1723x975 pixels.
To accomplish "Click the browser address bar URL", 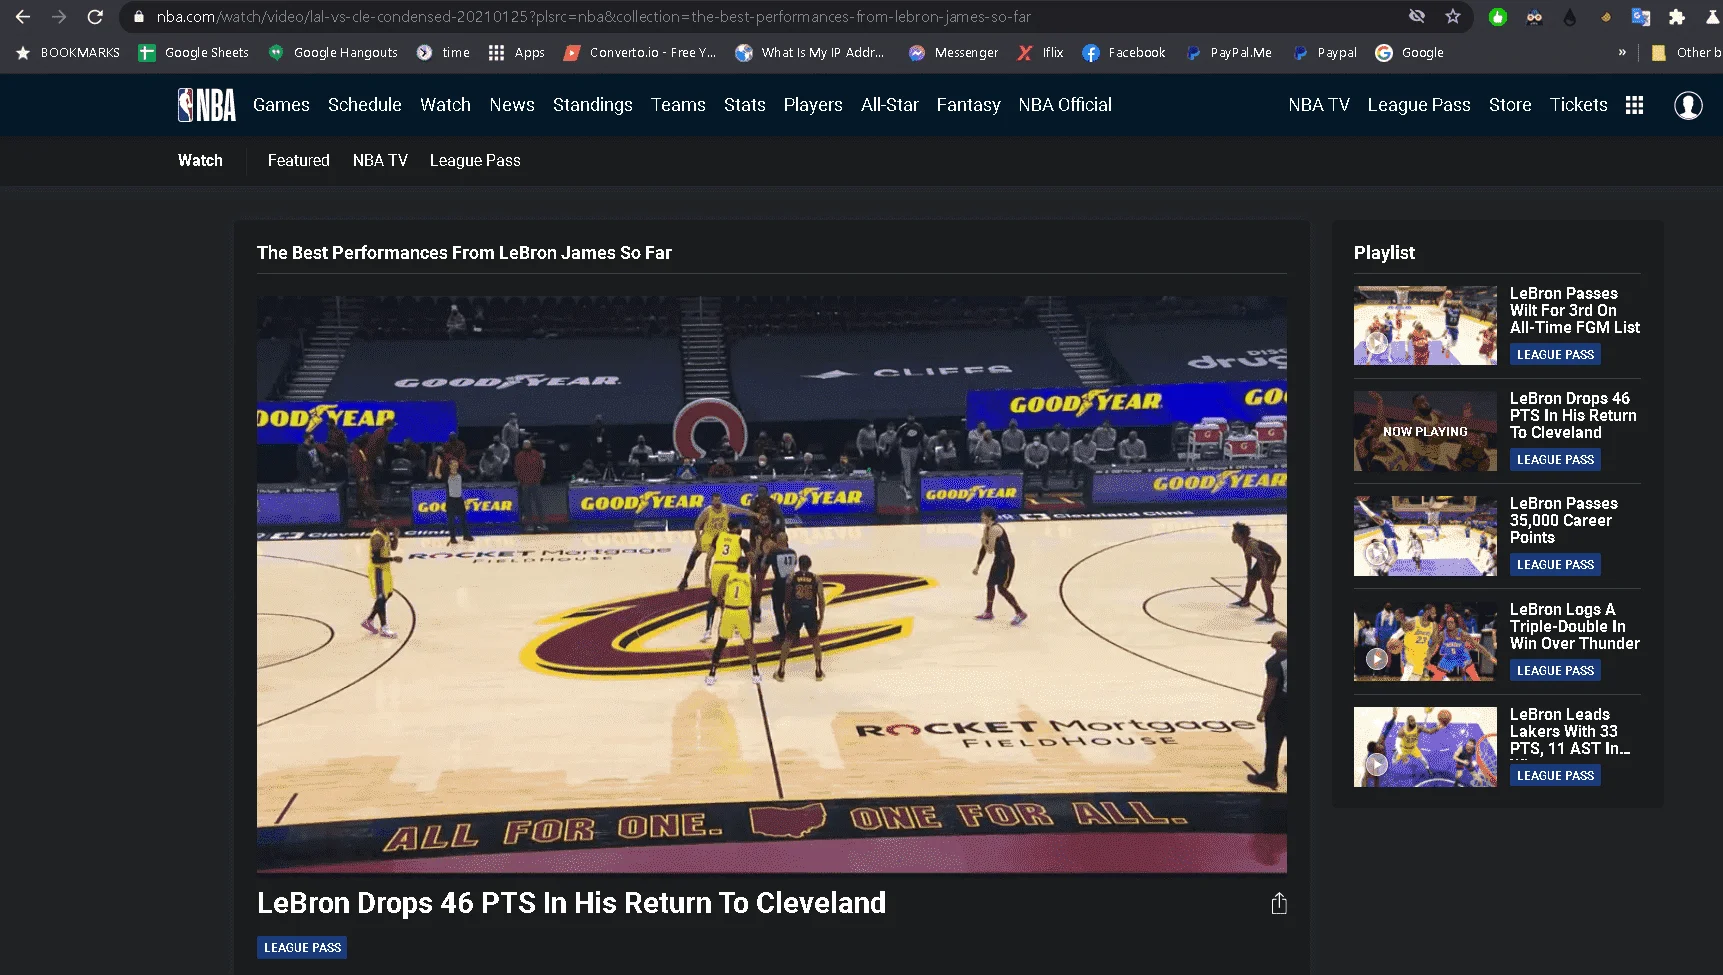I will pos(593,17).
